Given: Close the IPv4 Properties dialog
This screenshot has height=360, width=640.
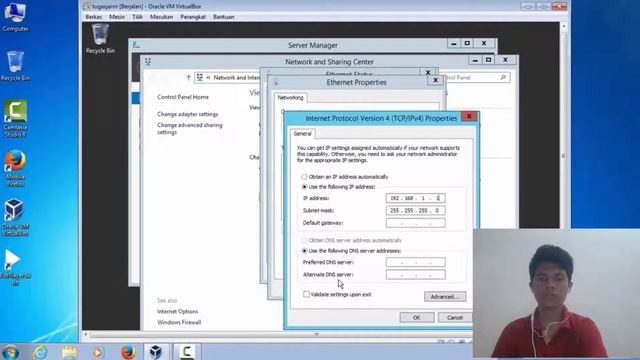Looking at the screenshot, I should (x=469, y=116).
